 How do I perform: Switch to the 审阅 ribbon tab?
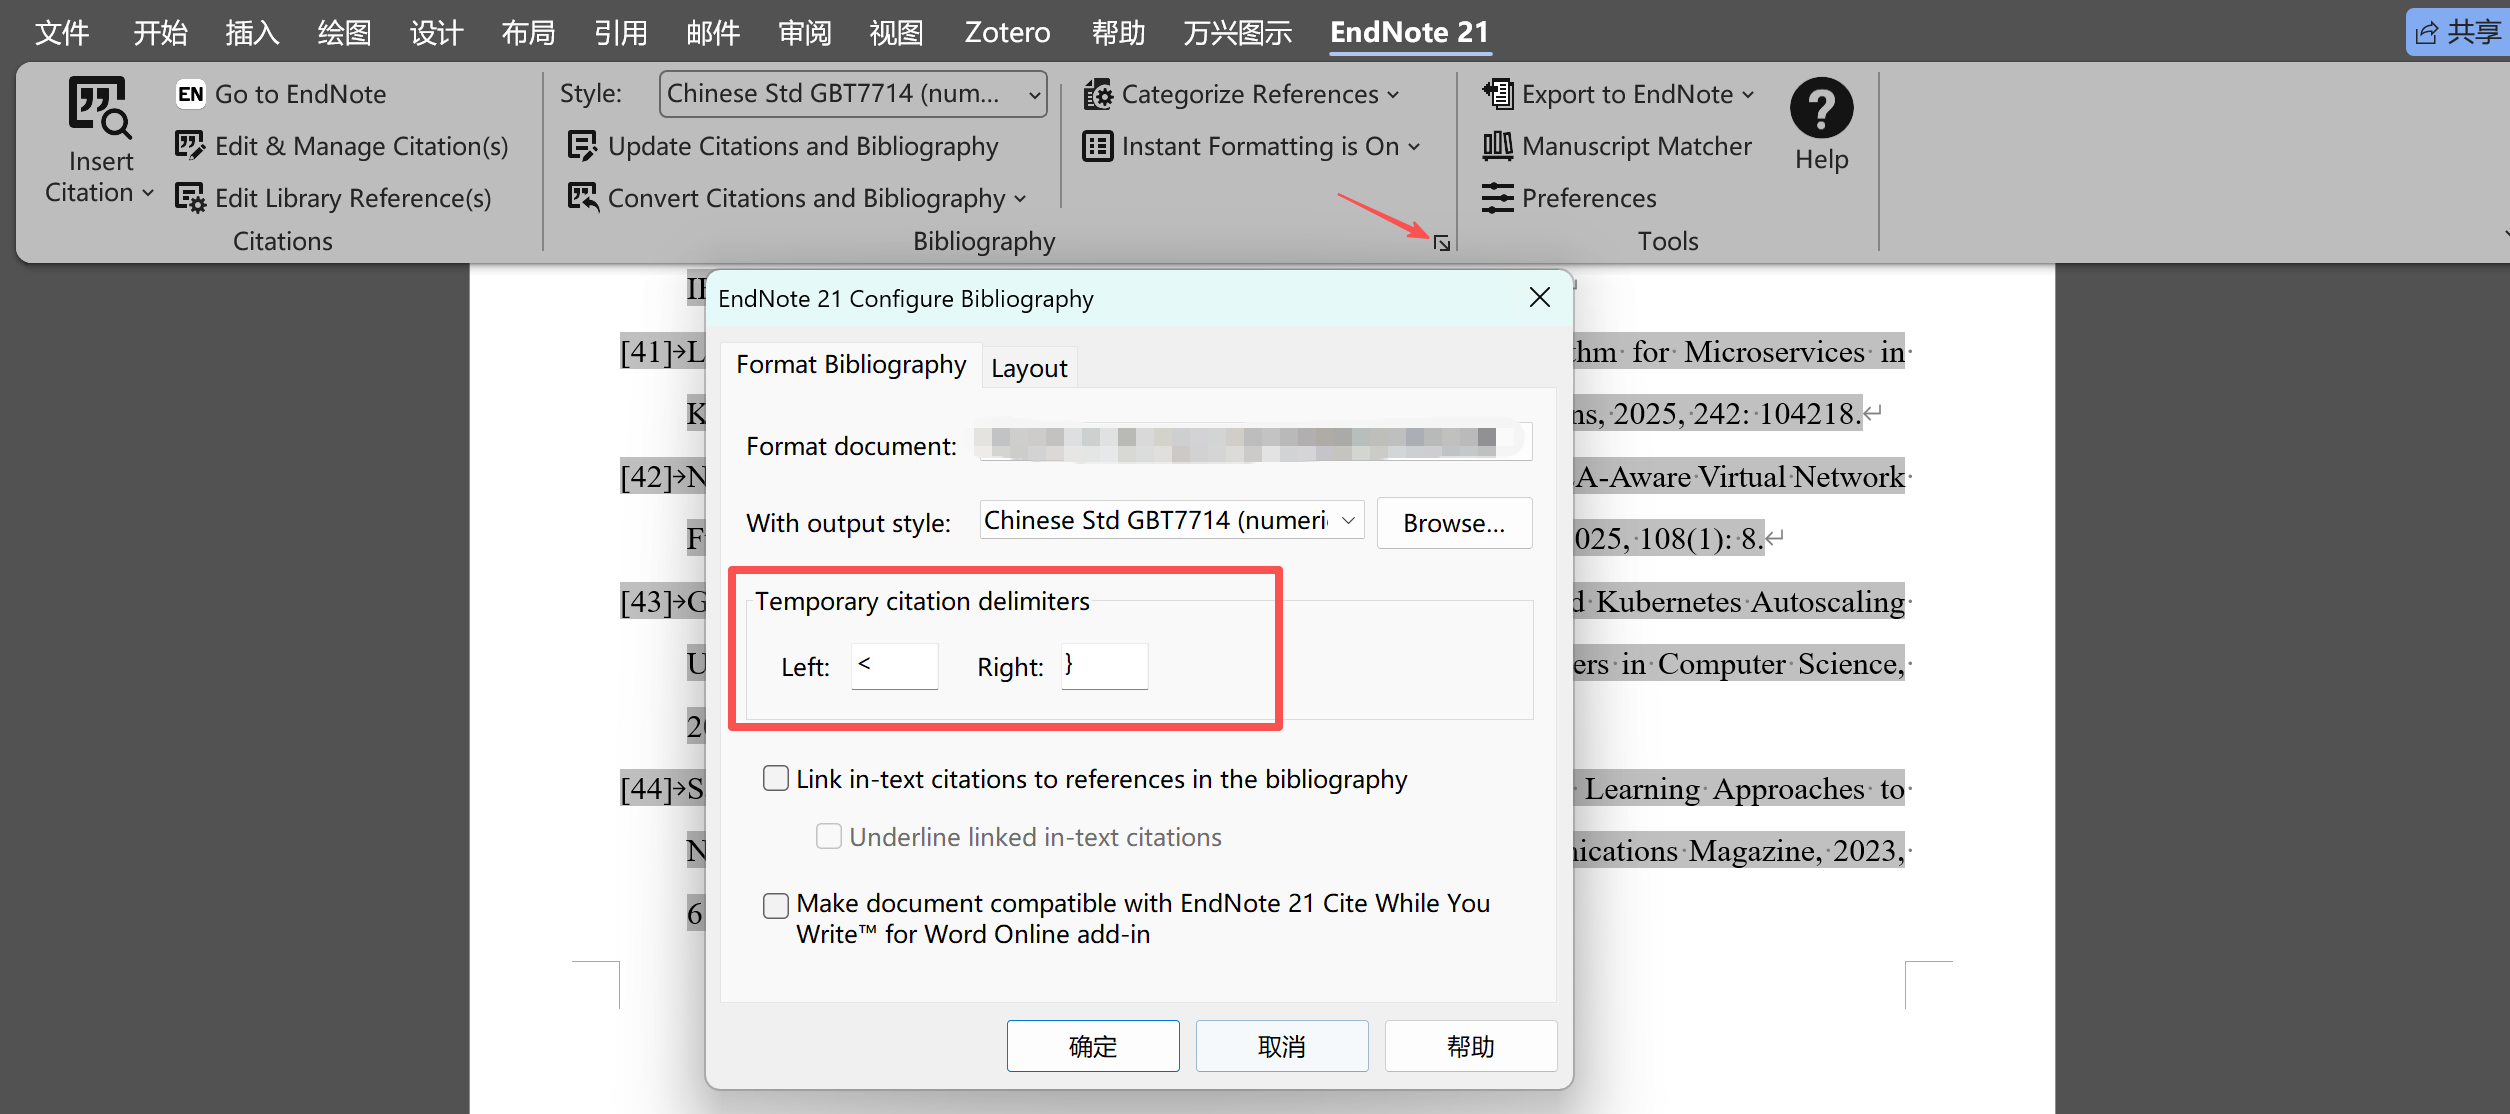[805, 33]
